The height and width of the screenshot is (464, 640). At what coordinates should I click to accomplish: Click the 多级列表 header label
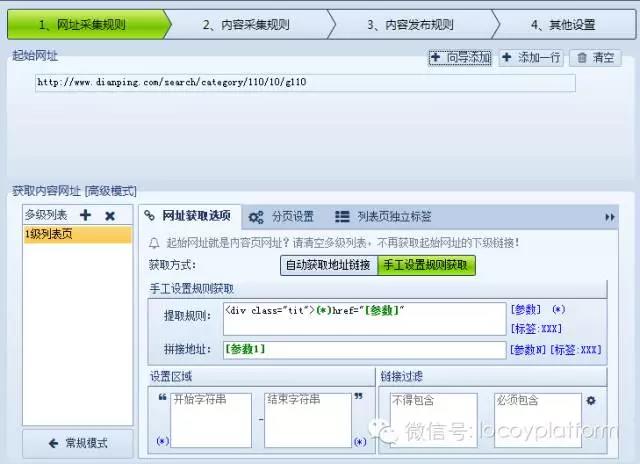(x=46, y=215)
